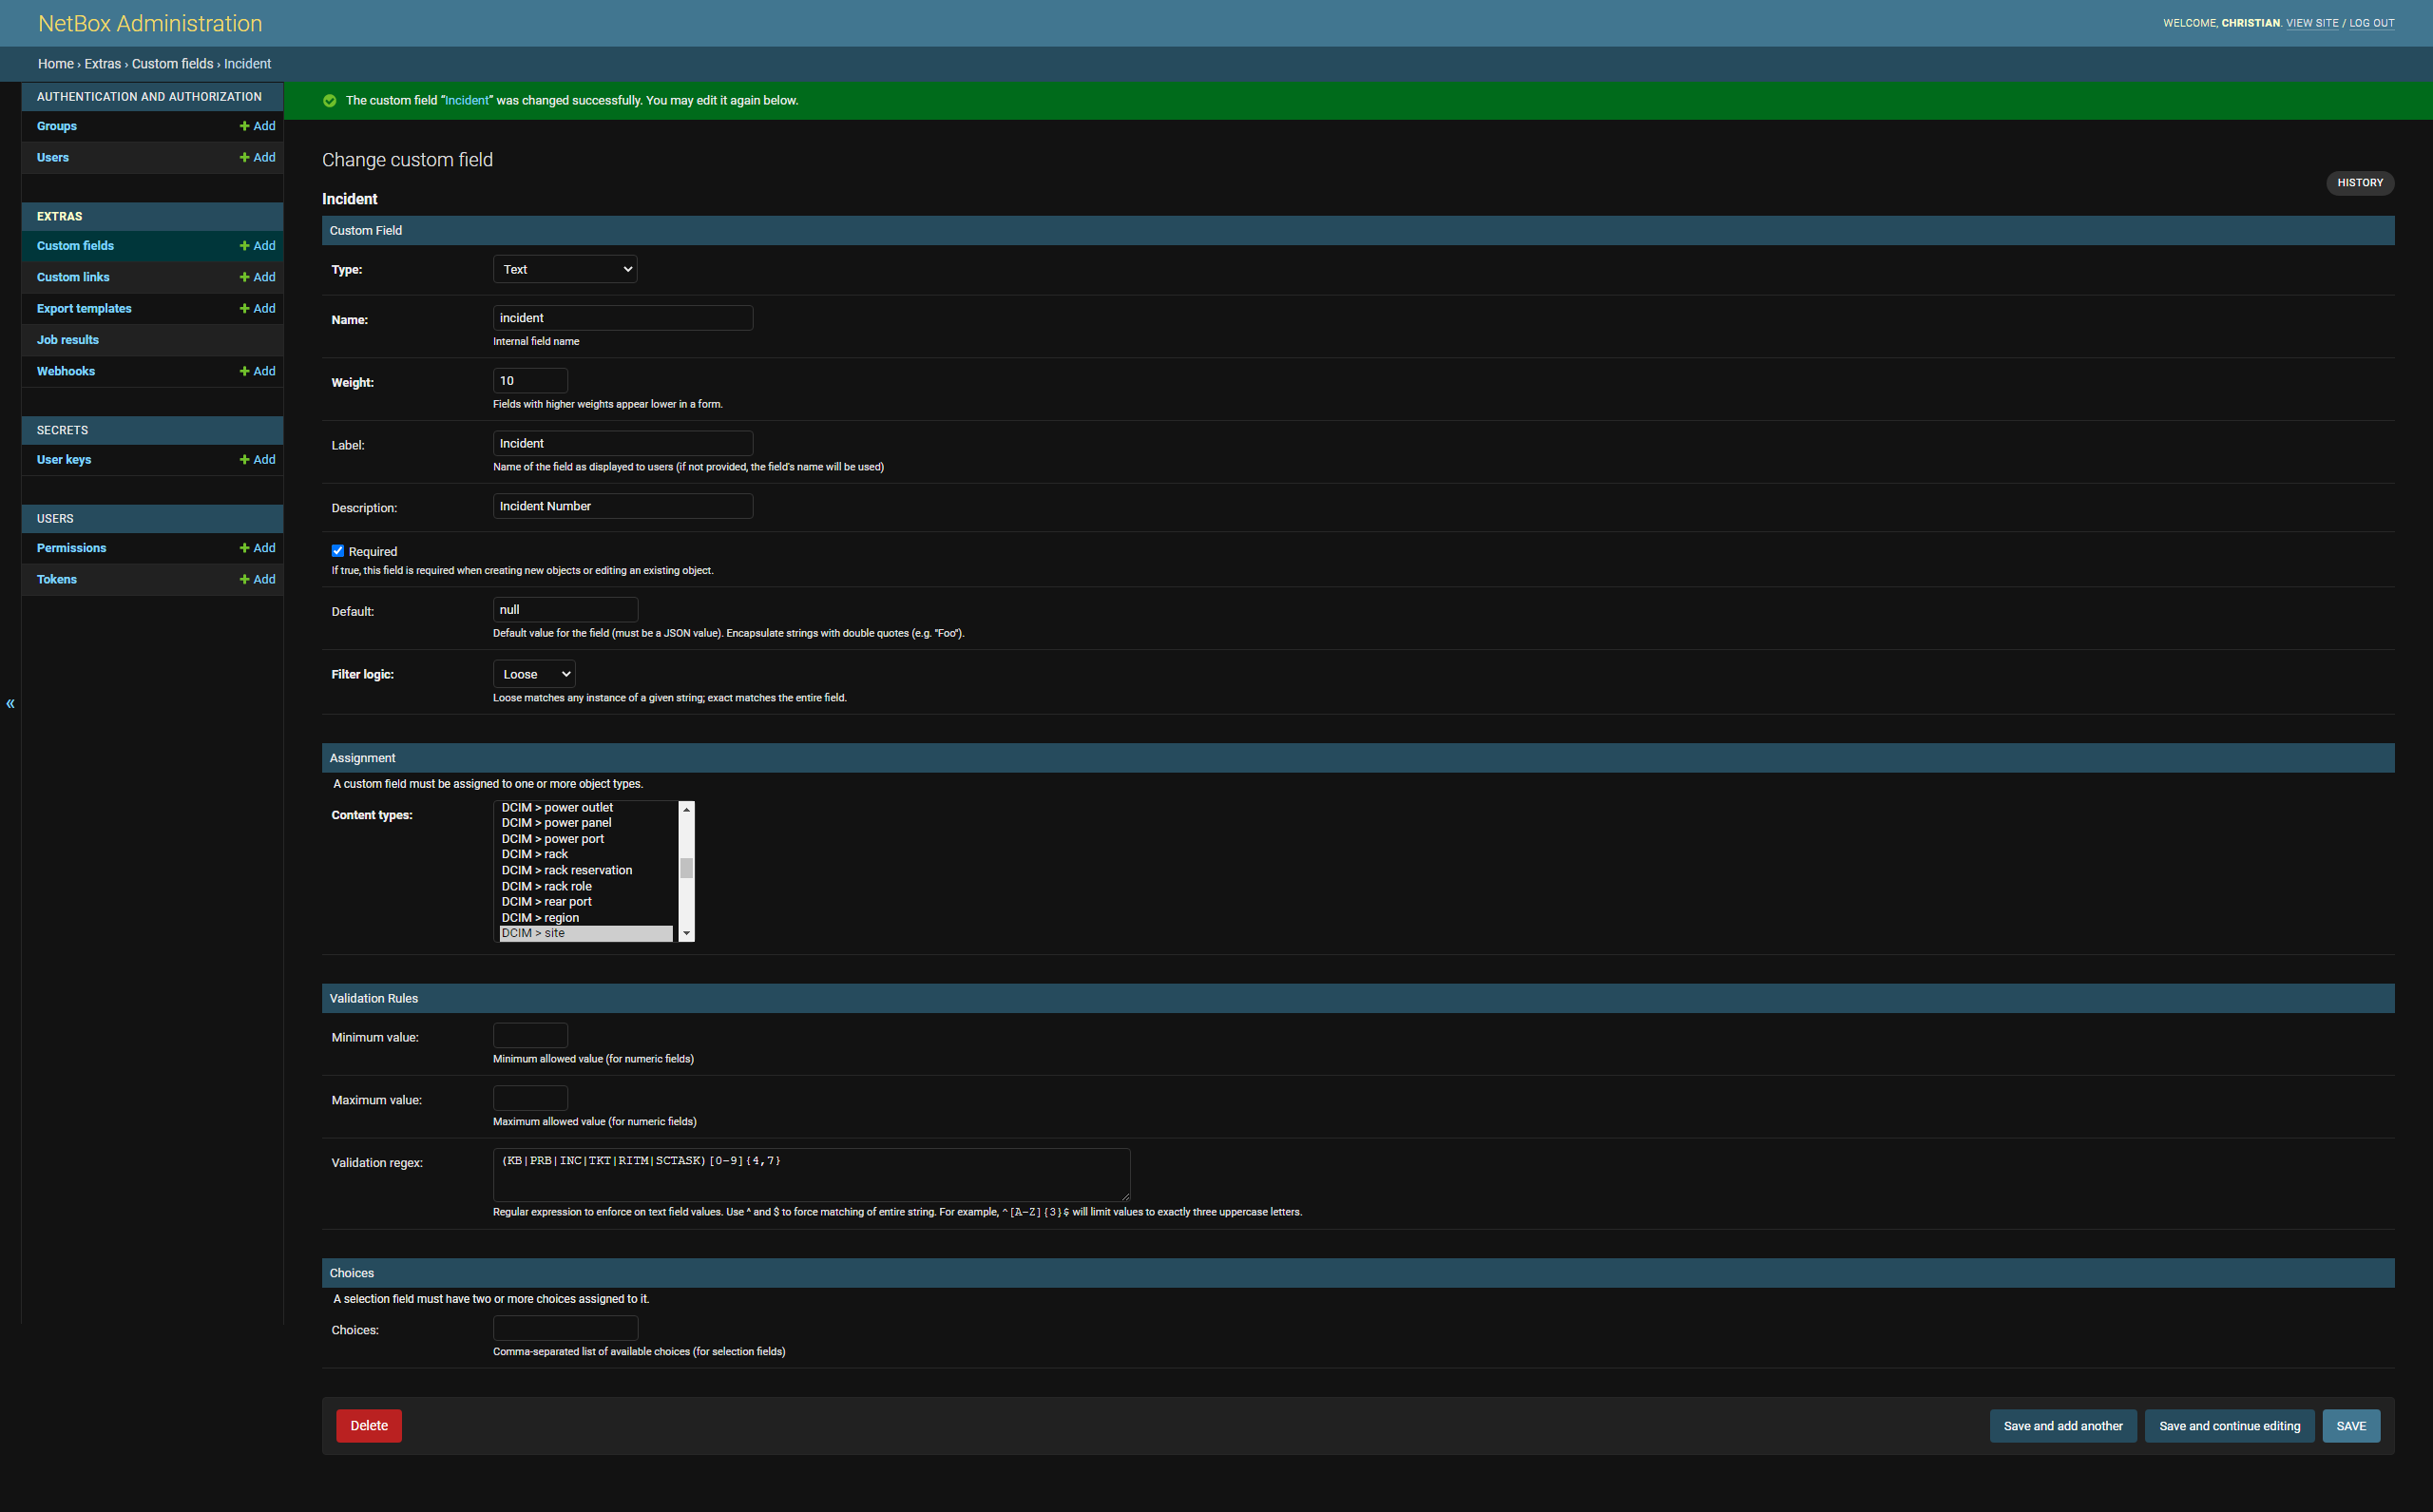Click the Log out link
The height and width of the screenshot is (1512, 2433).
click(x=2371, y=23)
